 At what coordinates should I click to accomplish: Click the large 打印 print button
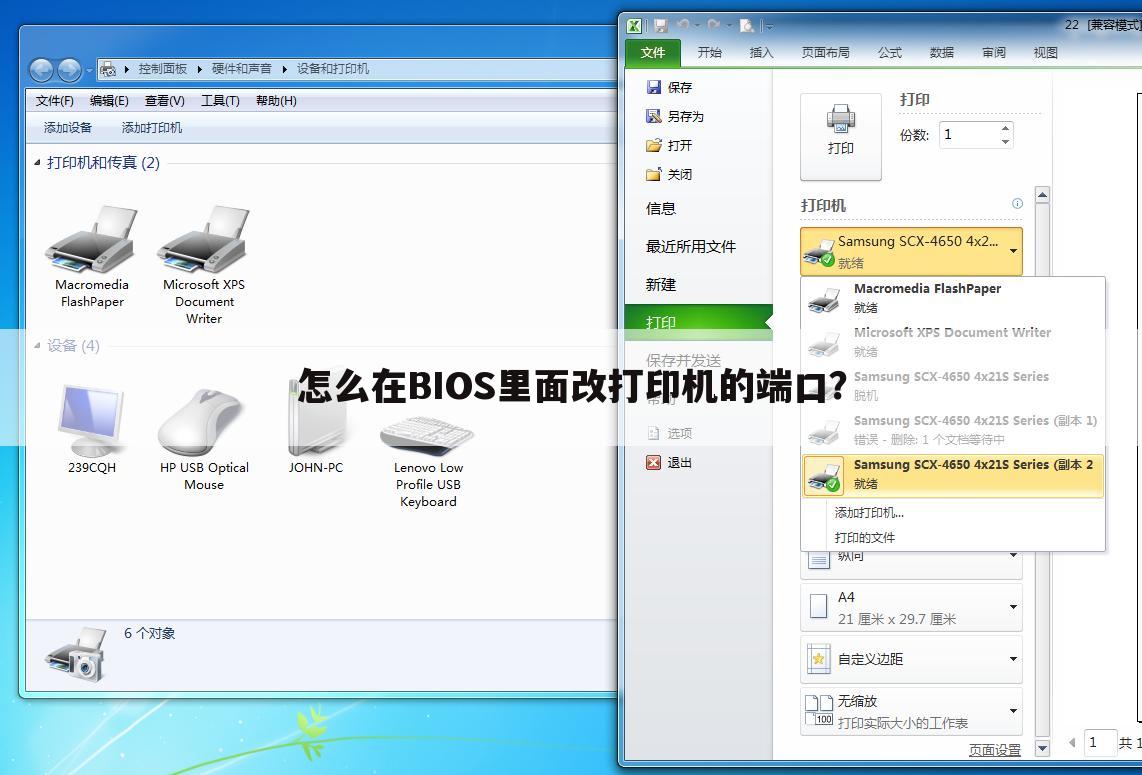[840, 136]
